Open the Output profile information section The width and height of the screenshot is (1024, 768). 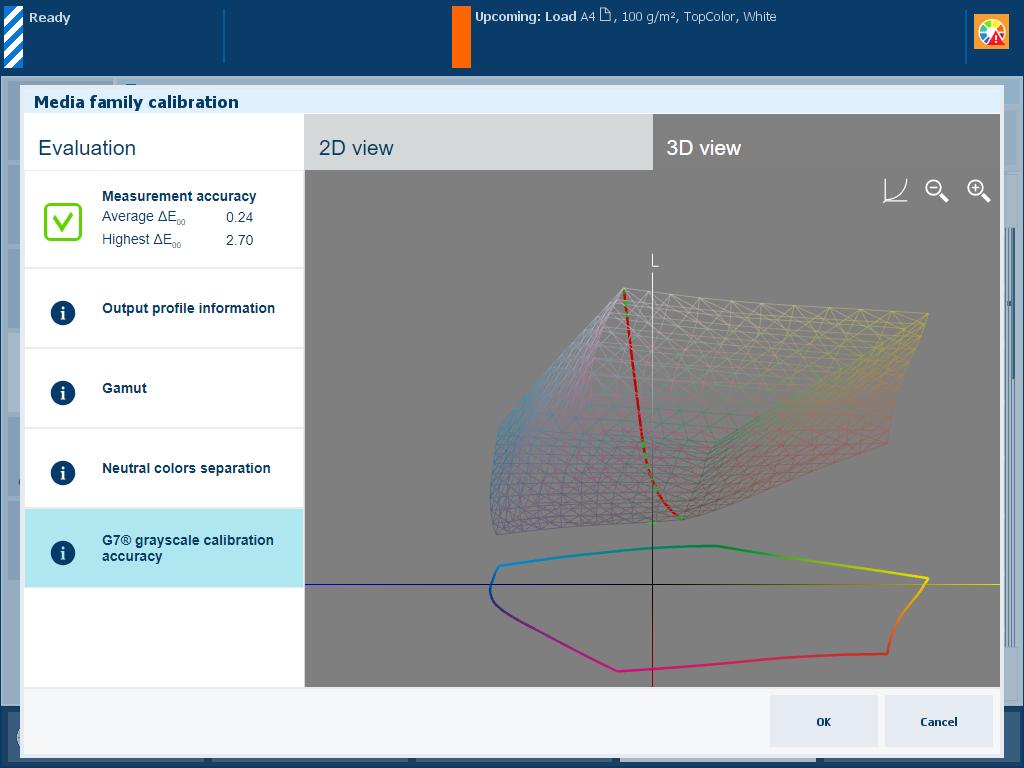click(x=188, y=309)
